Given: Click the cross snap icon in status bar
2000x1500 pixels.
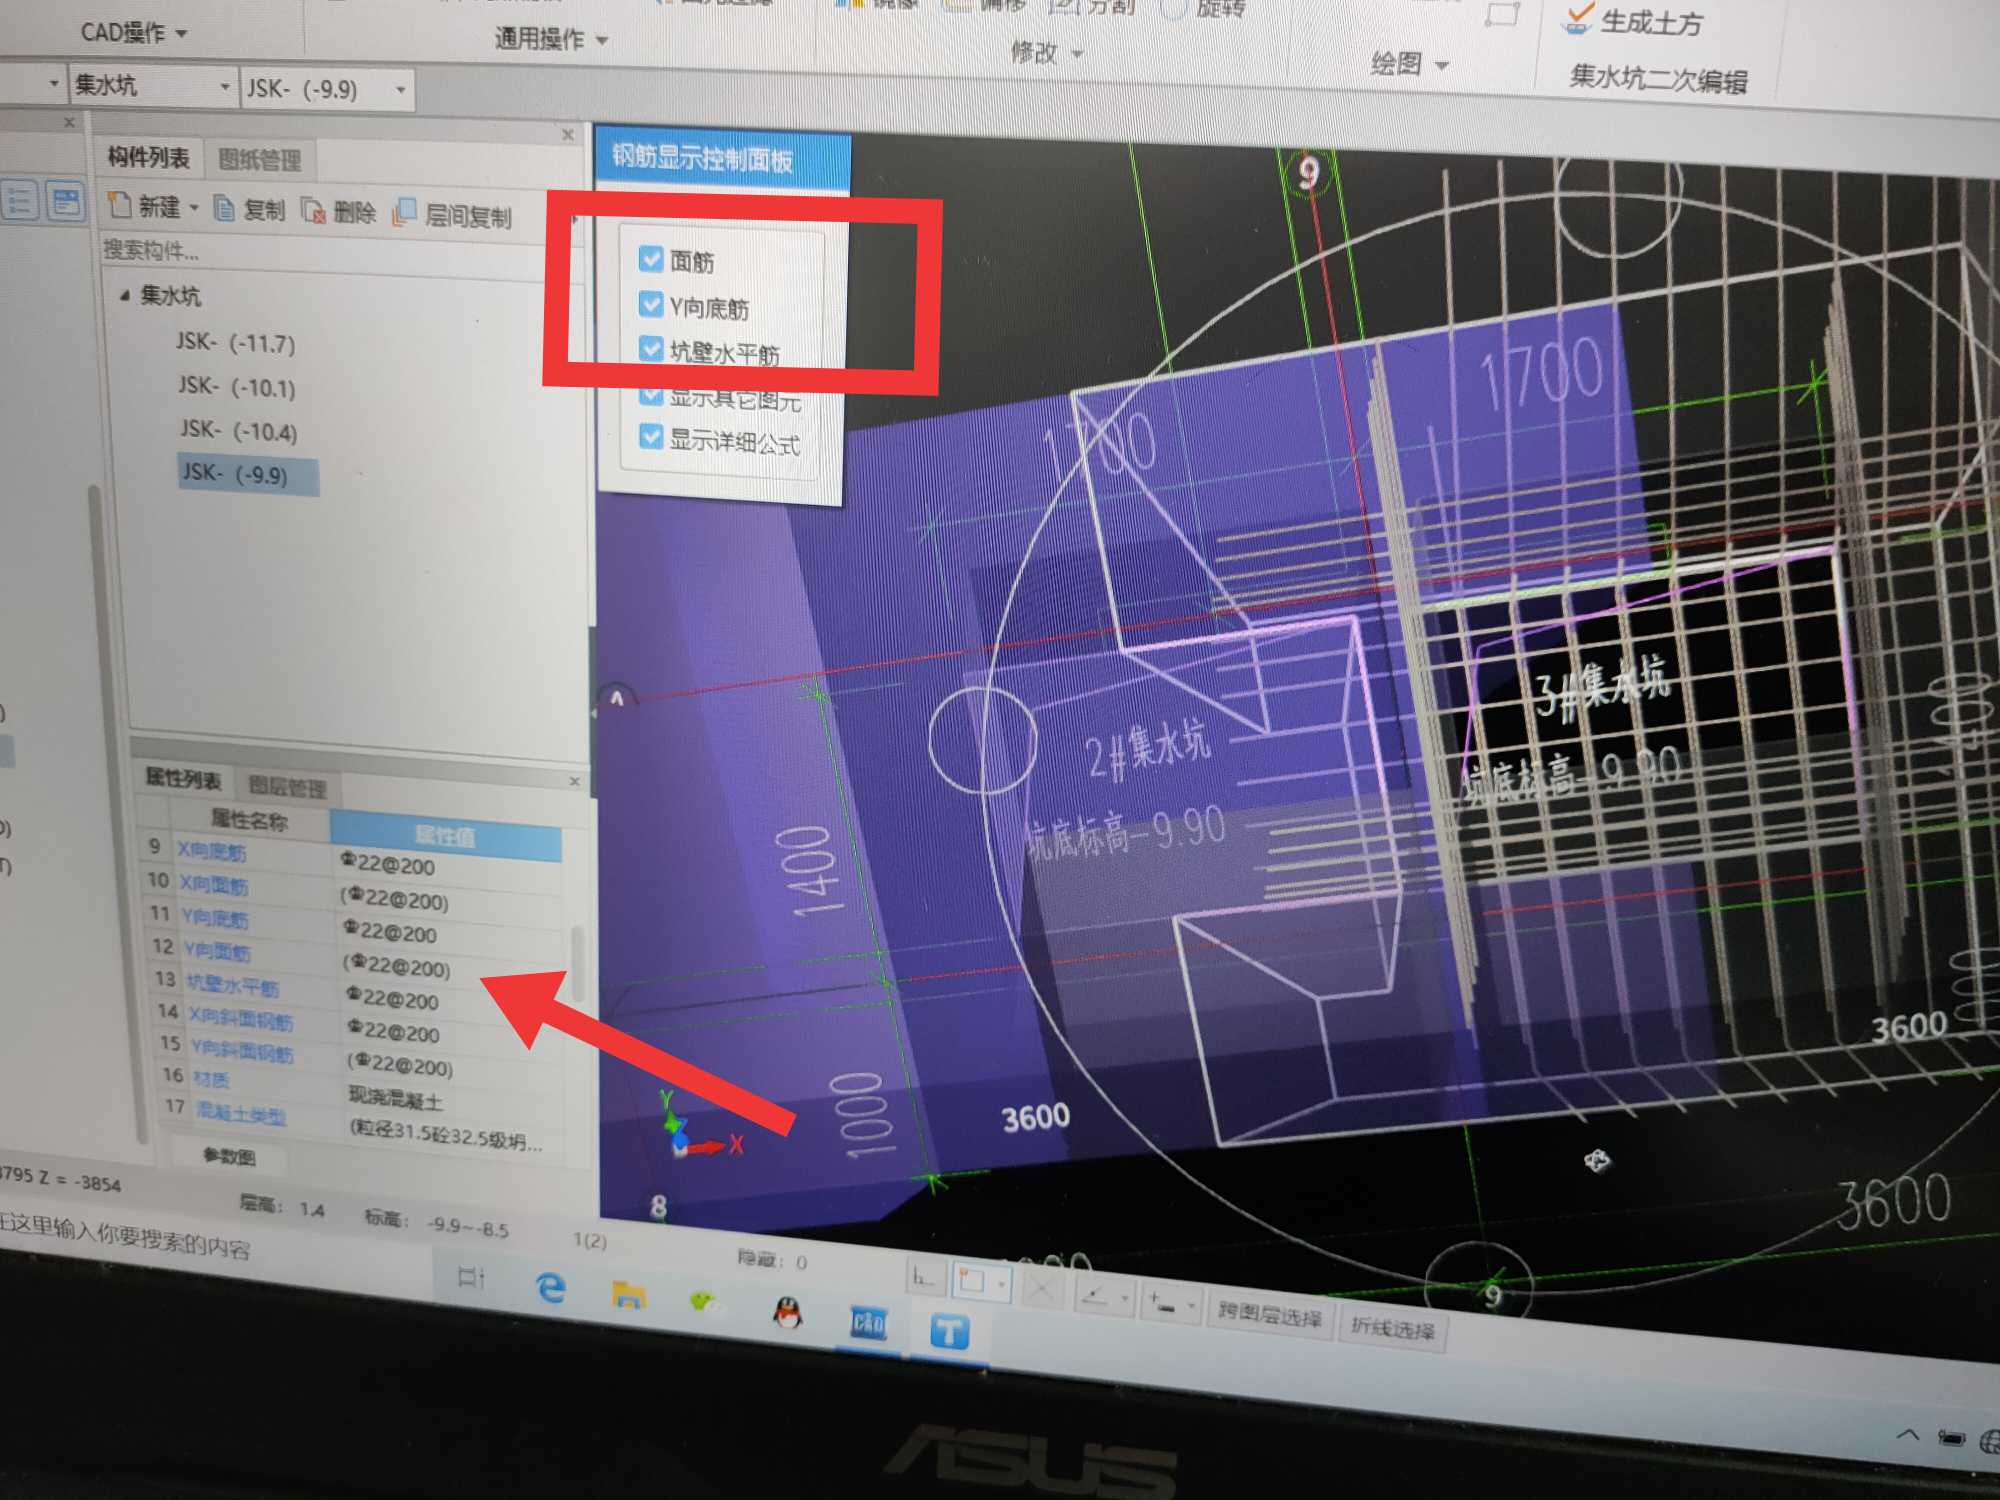Looking at the screenshot, I should coord(1041,1288).
